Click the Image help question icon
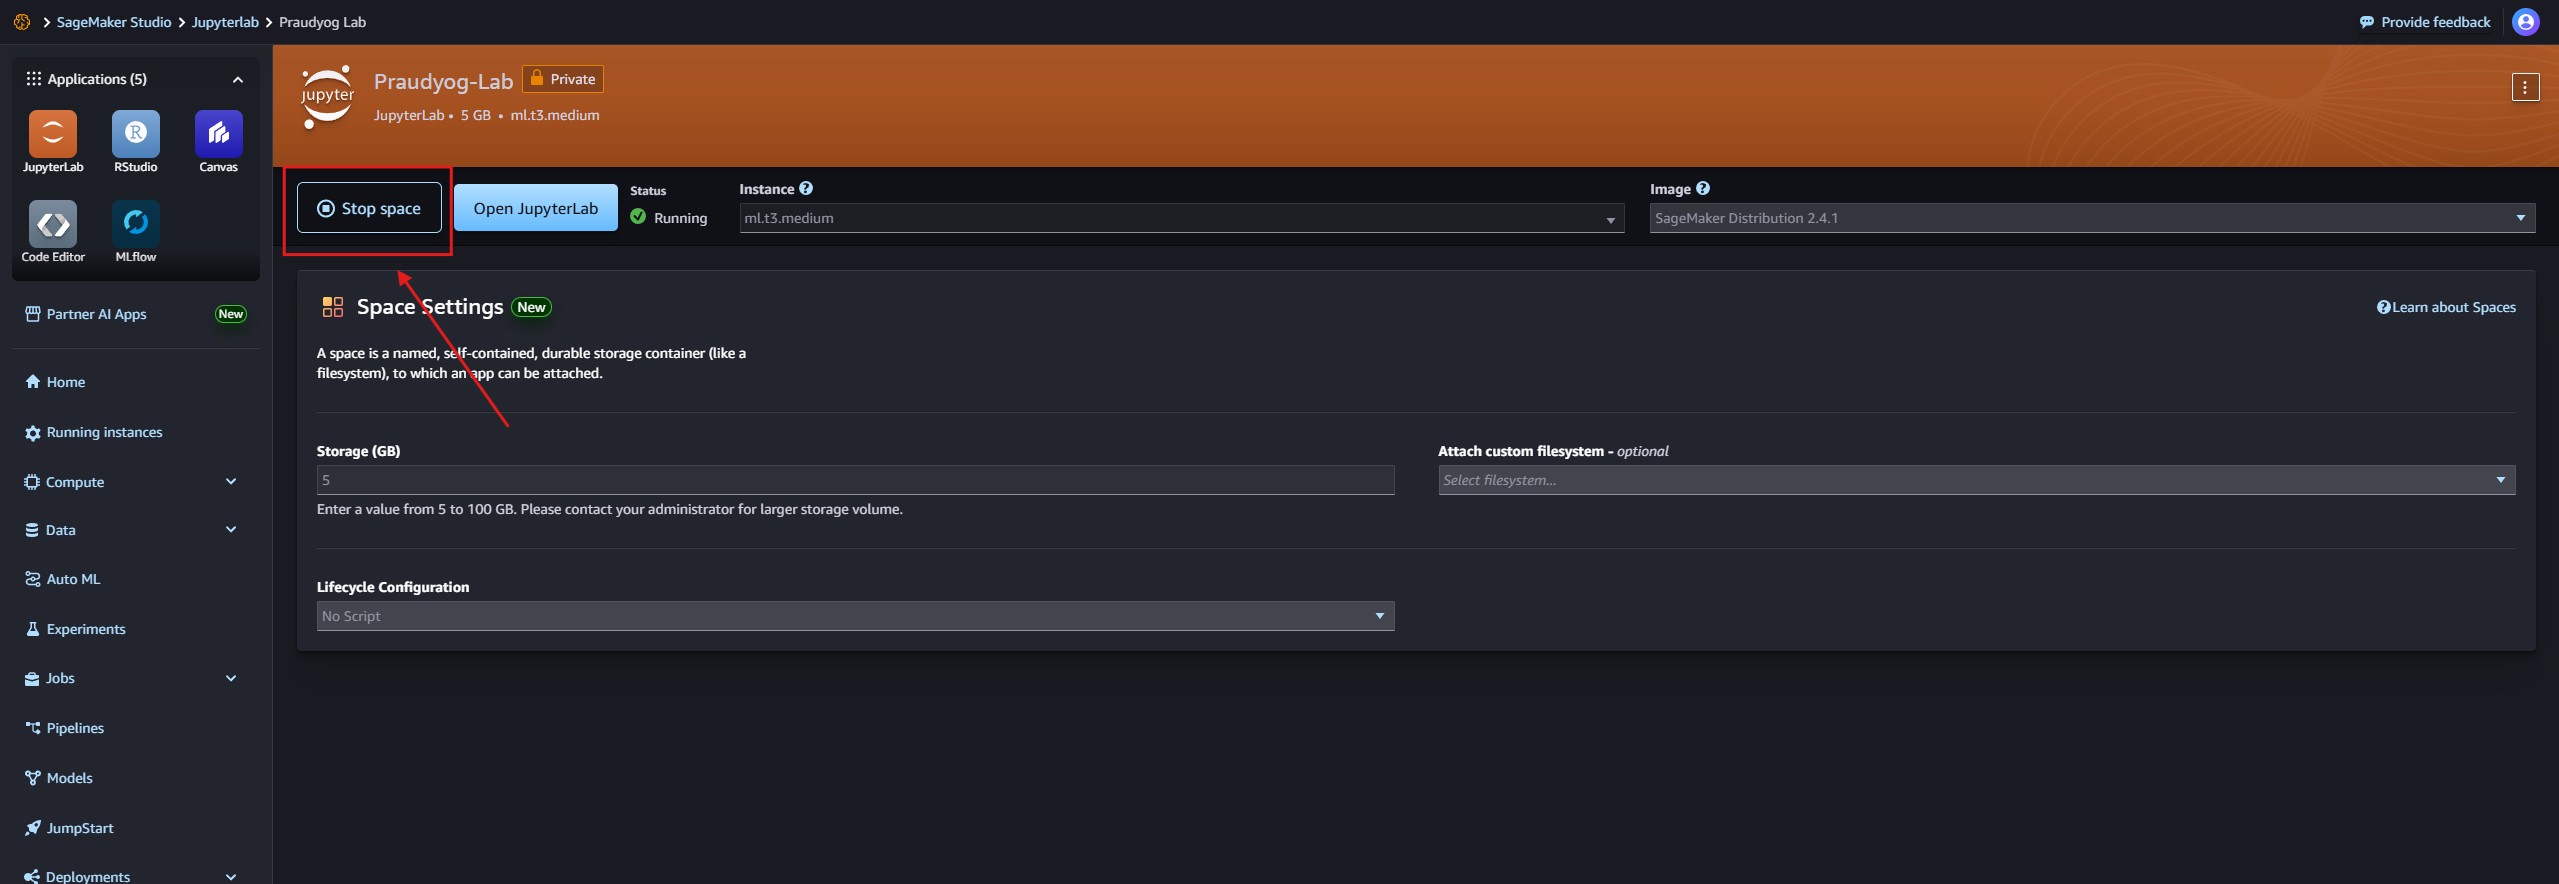The height and width of the screenshot is (884, 2559). click(1703, 188)
